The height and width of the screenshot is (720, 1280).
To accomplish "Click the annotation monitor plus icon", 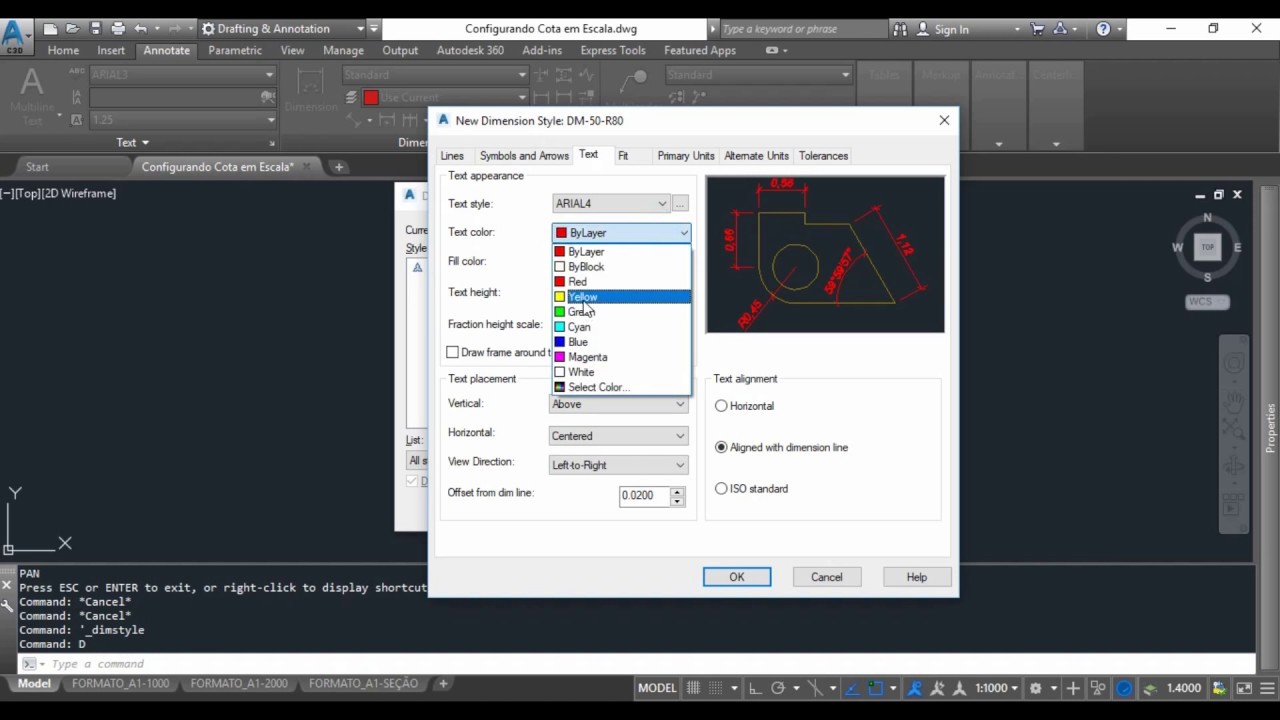I will pyautogui.click(x=1073, y=688).
